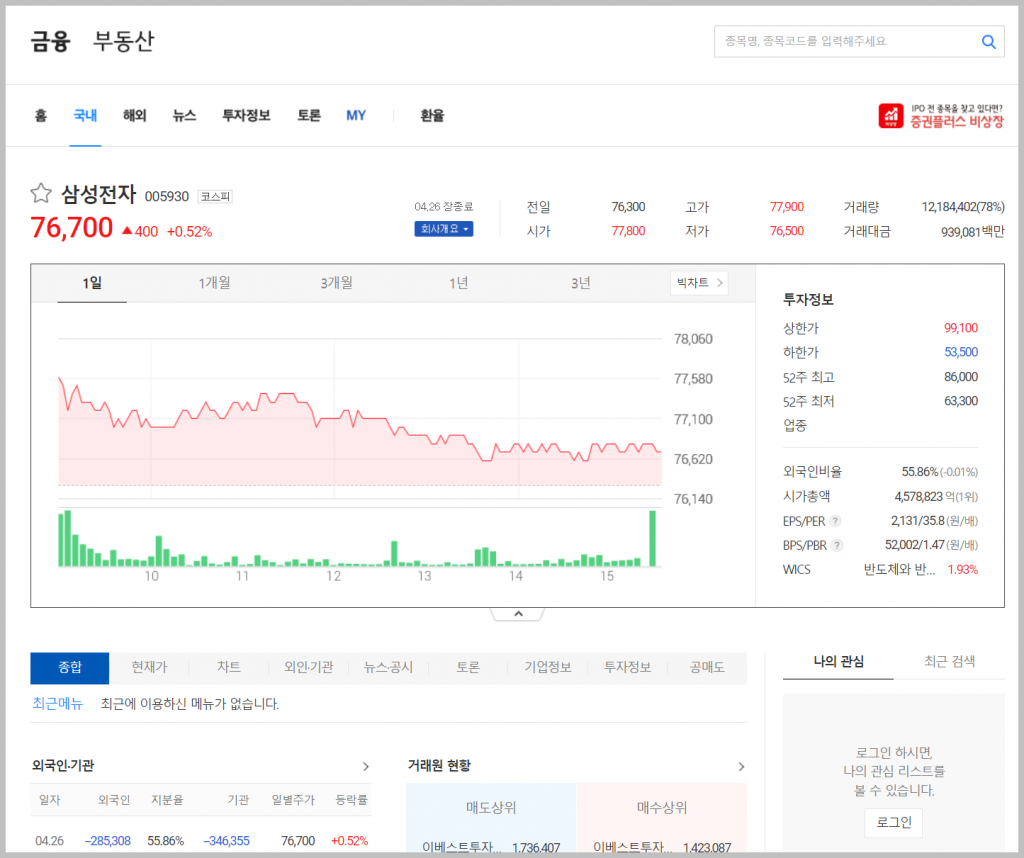Select the 국내 menu
1024x858 pixels.
tap(86, 116)
